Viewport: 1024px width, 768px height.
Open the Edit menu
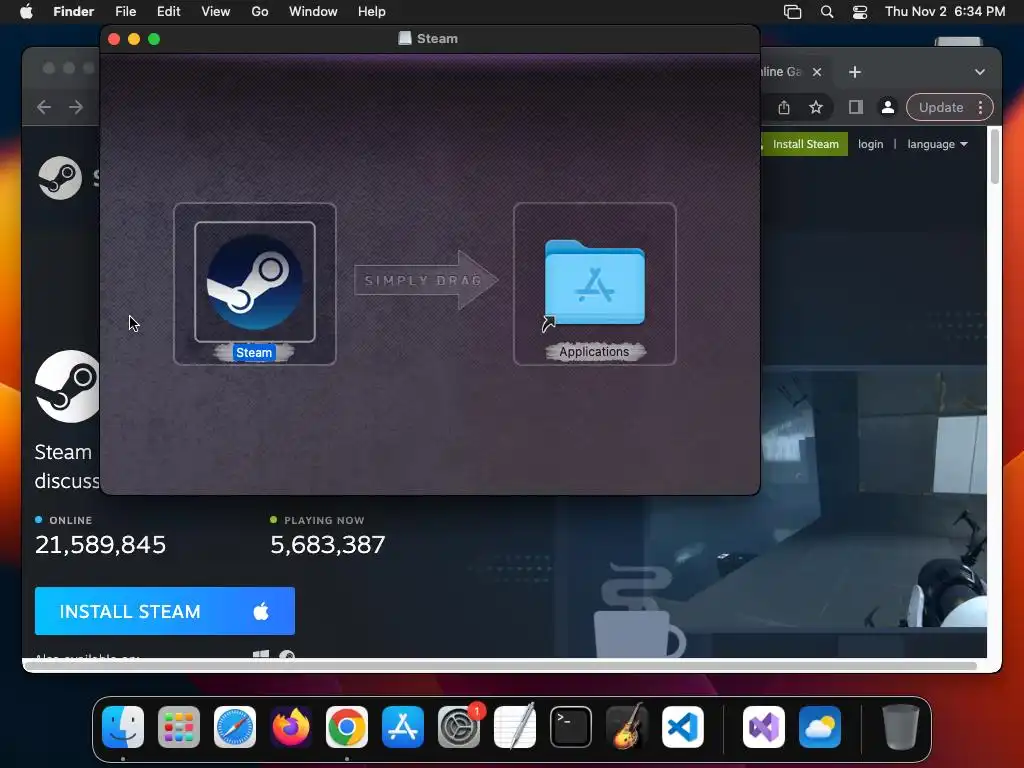point(168,12)
